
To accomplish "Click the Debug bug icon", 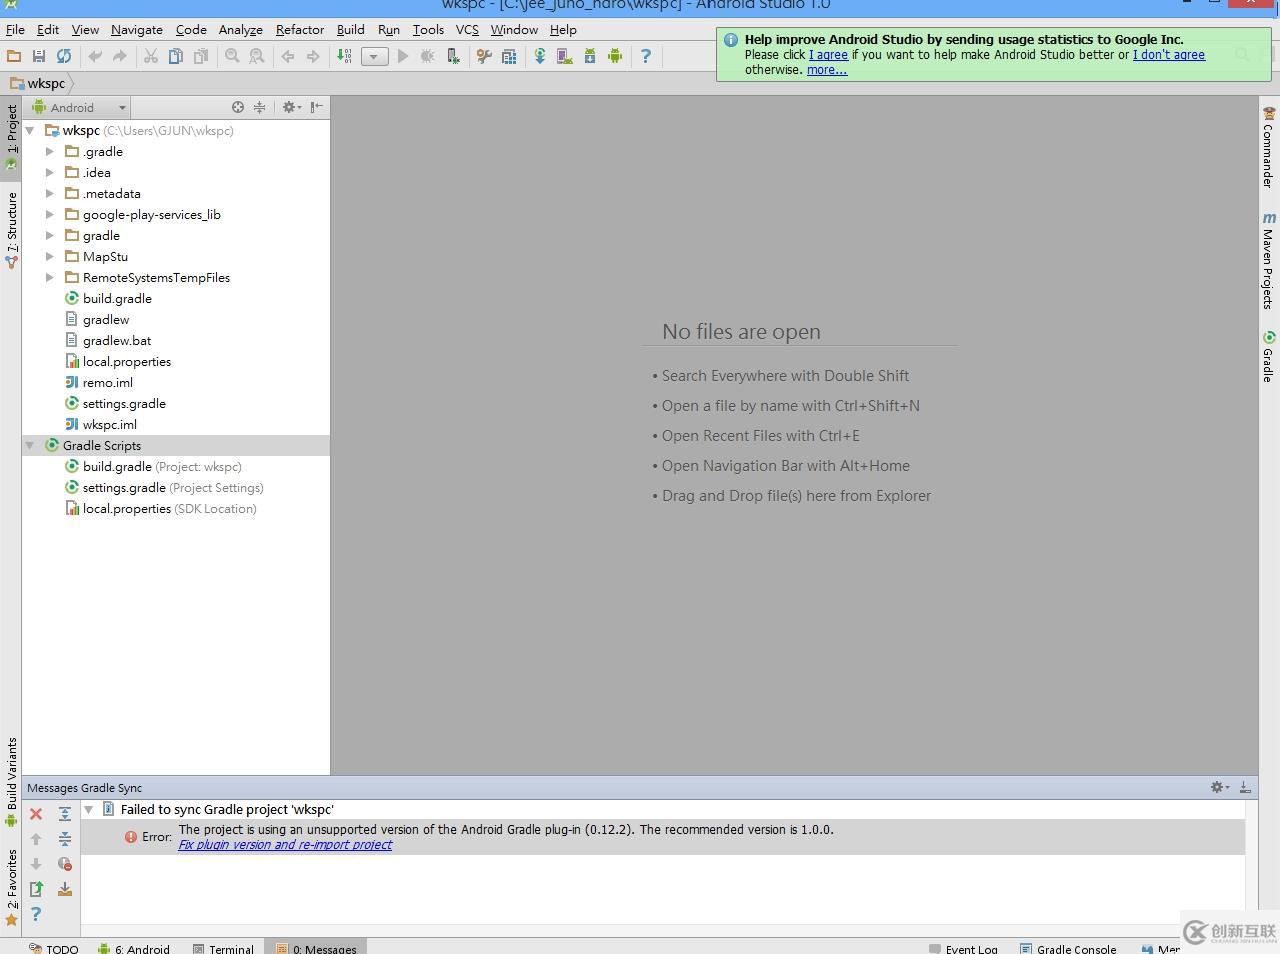I will 428,56.
